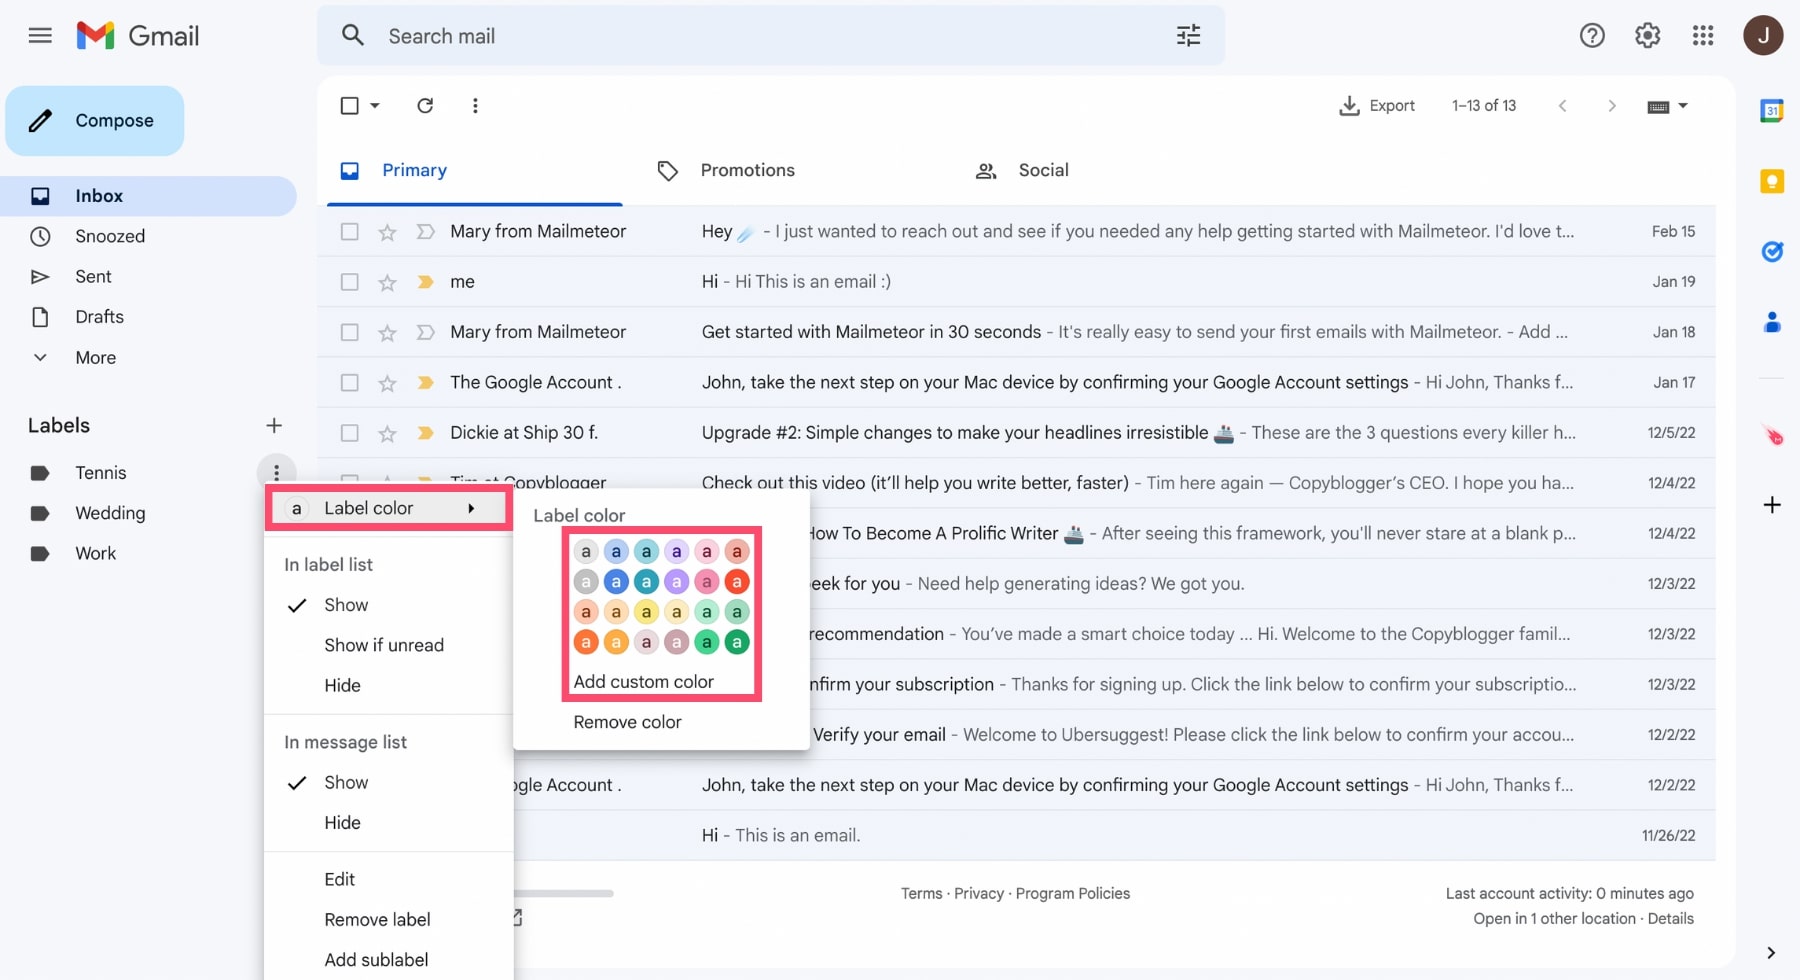The image size is (1800, 980).
Task: Pick the yellow label color swatch
Action: click(646, 612)
